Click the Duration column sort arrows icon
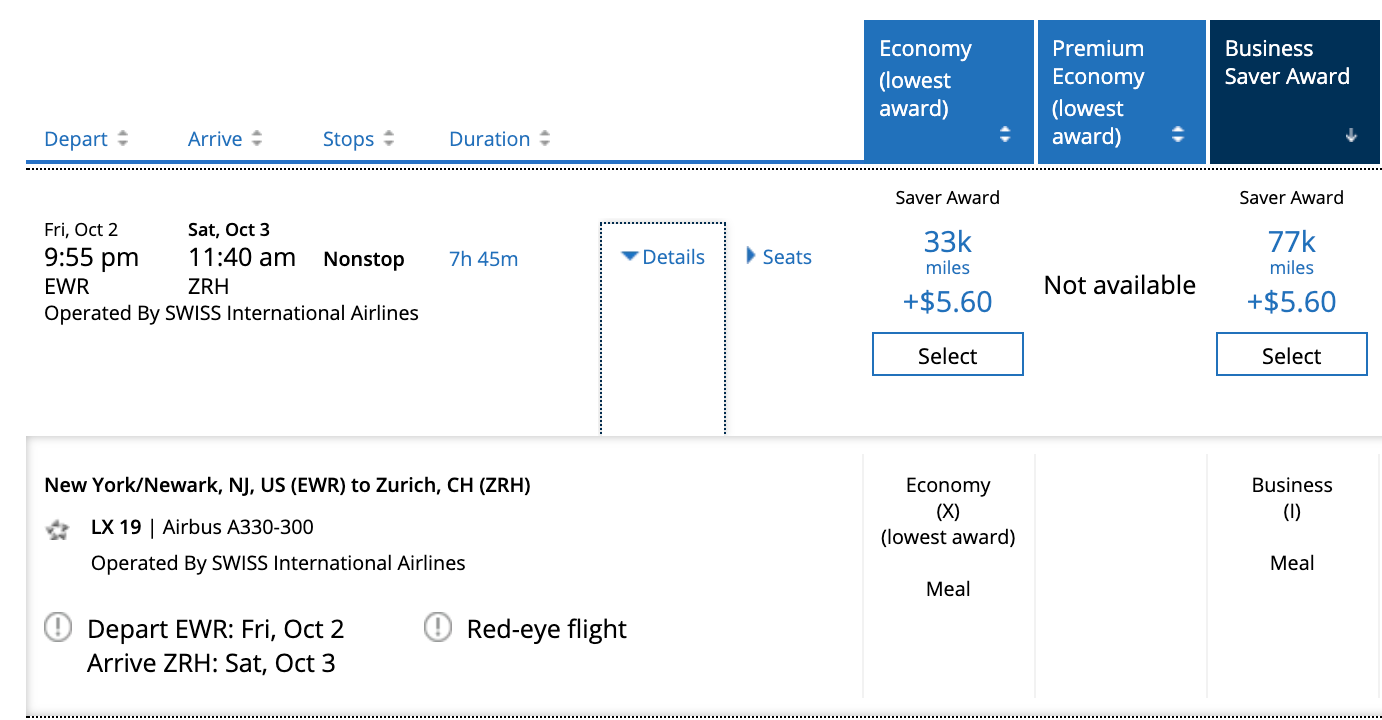 tap(544, 140)
